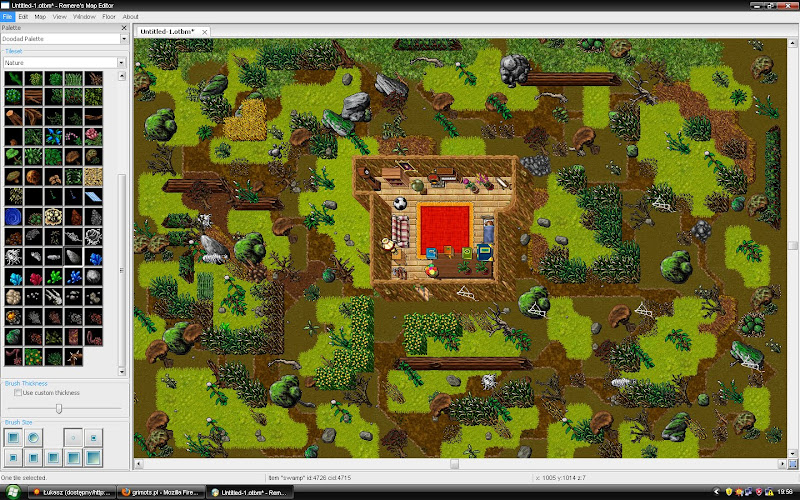The height and width of the screenshot is (500, 800).
Task: Choose the tan starfish-shaped doodad
Action: click(73, 356)
